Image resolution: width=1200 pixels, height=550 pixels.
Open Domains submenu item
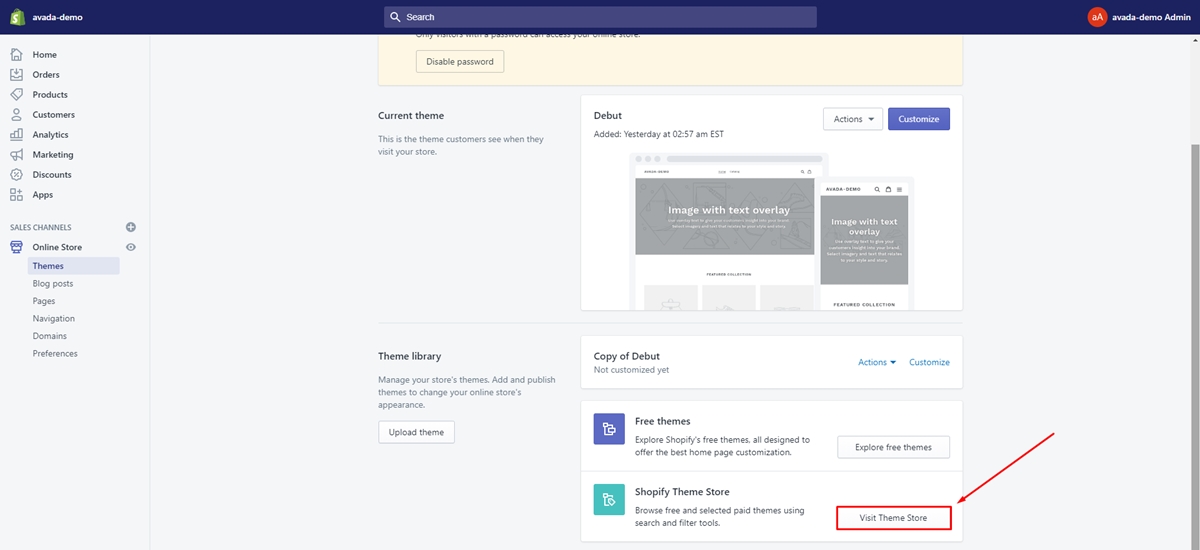pyautogui.click(x=50, y=336)
